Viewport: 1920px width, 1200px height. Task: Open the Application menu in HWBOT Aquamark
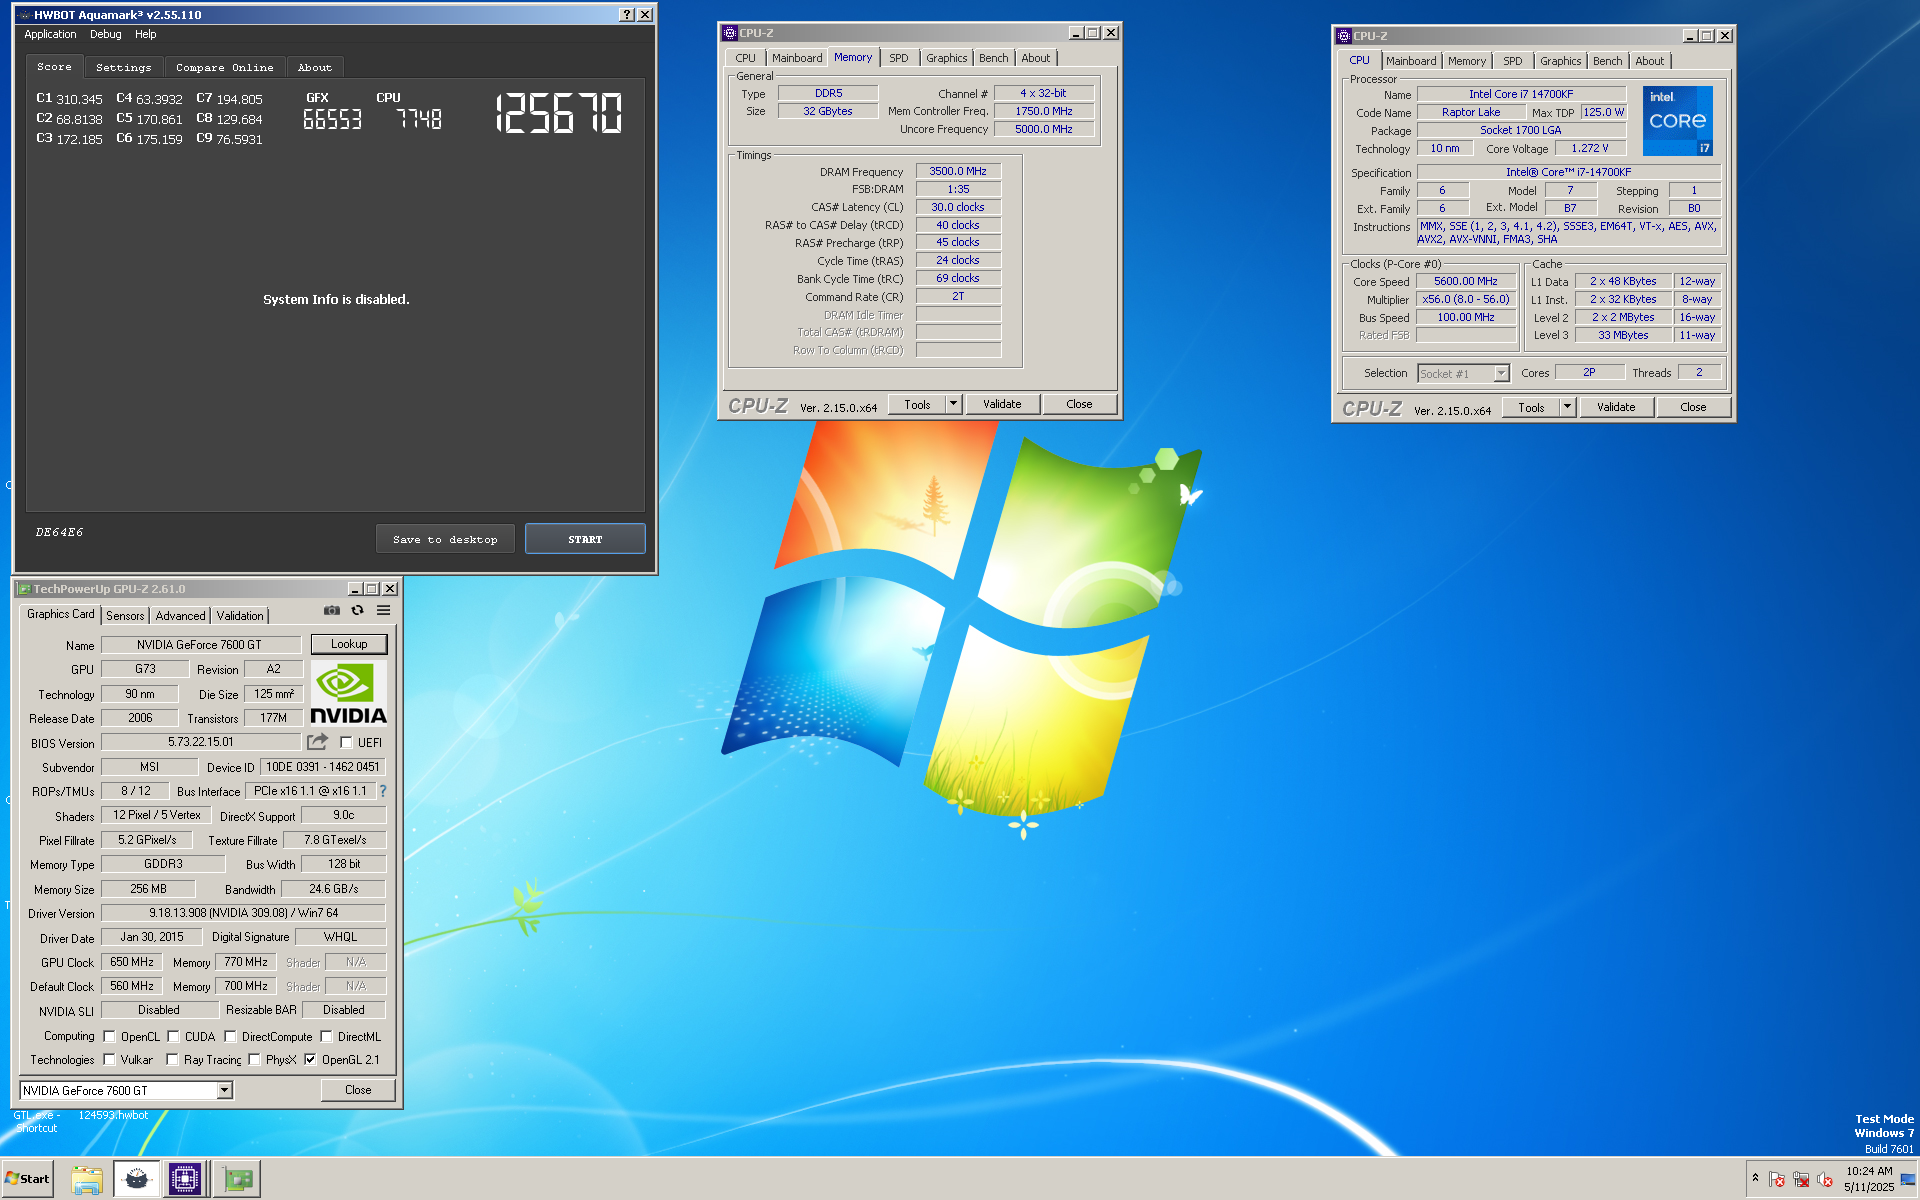point(50,34)
